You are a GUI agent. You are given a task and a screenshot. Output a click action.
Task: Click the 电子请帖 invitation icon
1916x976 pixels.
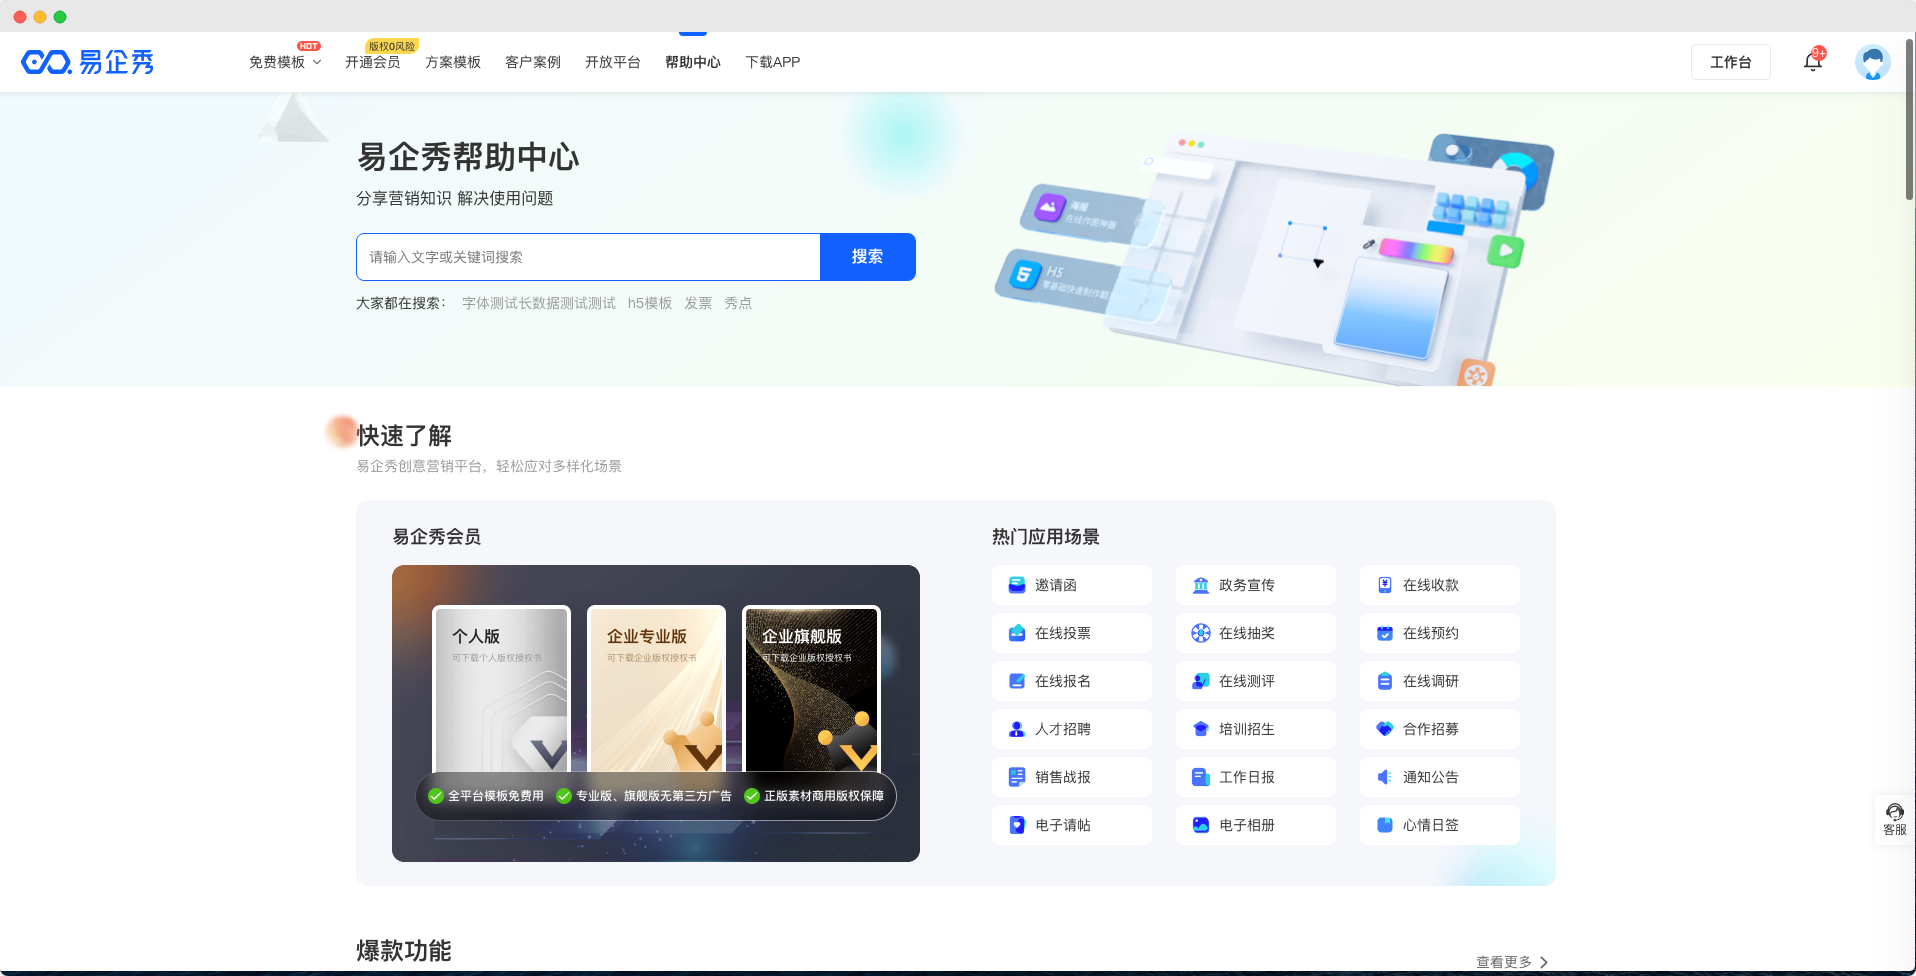tap(1017, 825)
